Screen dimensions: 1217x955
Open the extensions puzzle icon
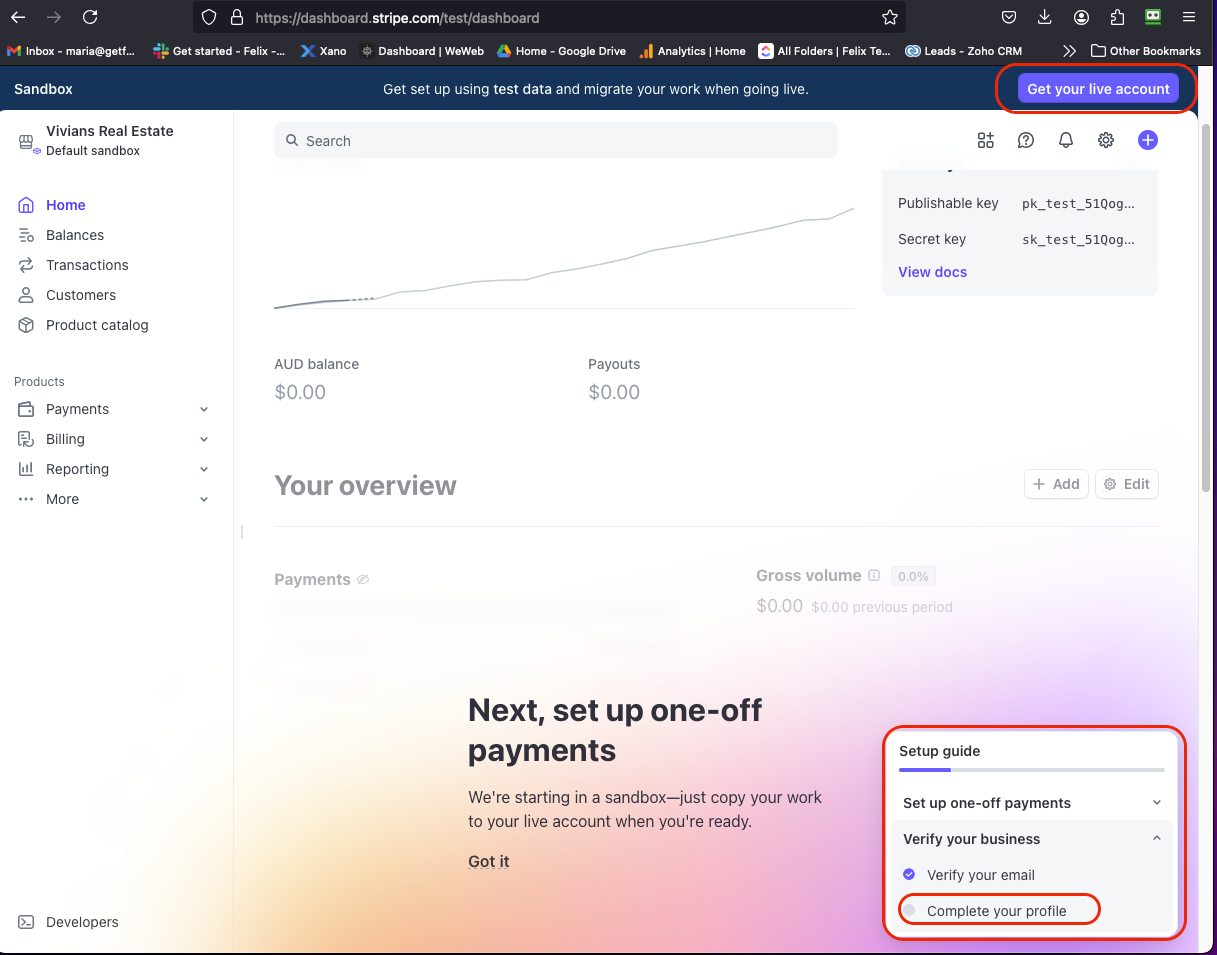tap(1117, 17)
